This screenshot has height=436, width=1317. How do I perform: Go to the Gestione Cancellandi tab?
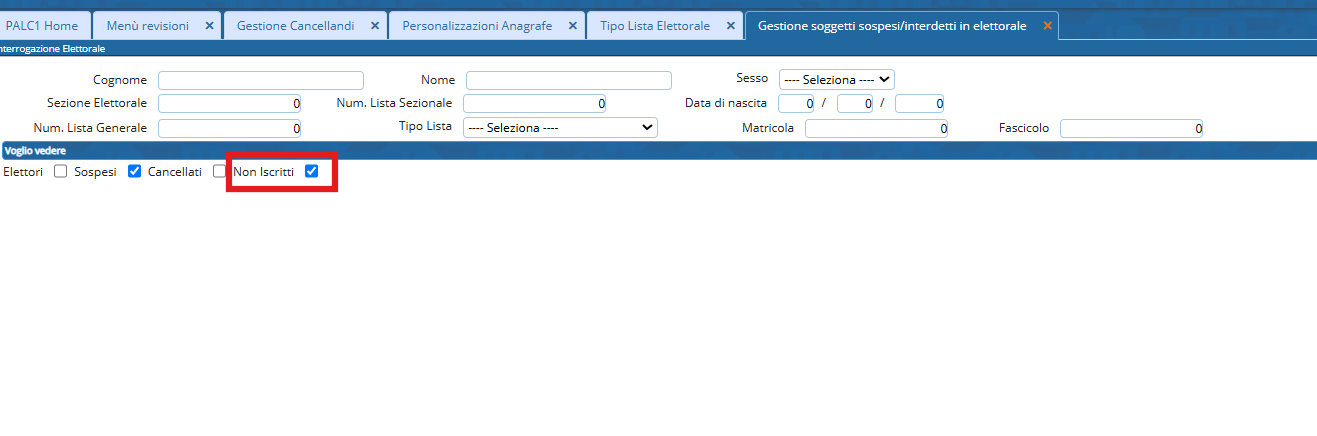pos(295,26)
